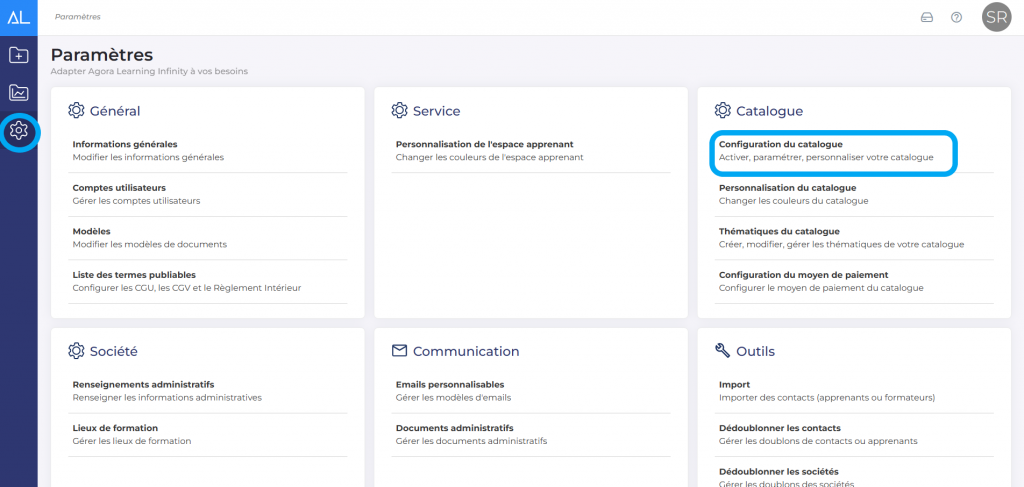The image size is (1024, 487).
Task: Select Thématiques du catalogue
Action: click(x=780, y=231)
